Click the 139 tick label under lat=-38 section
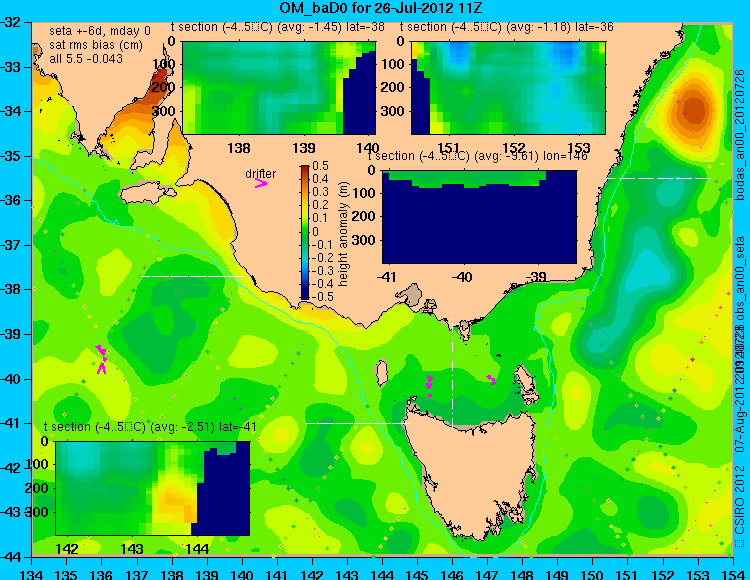This screenshot has height=580, width=750. (304, 148)
